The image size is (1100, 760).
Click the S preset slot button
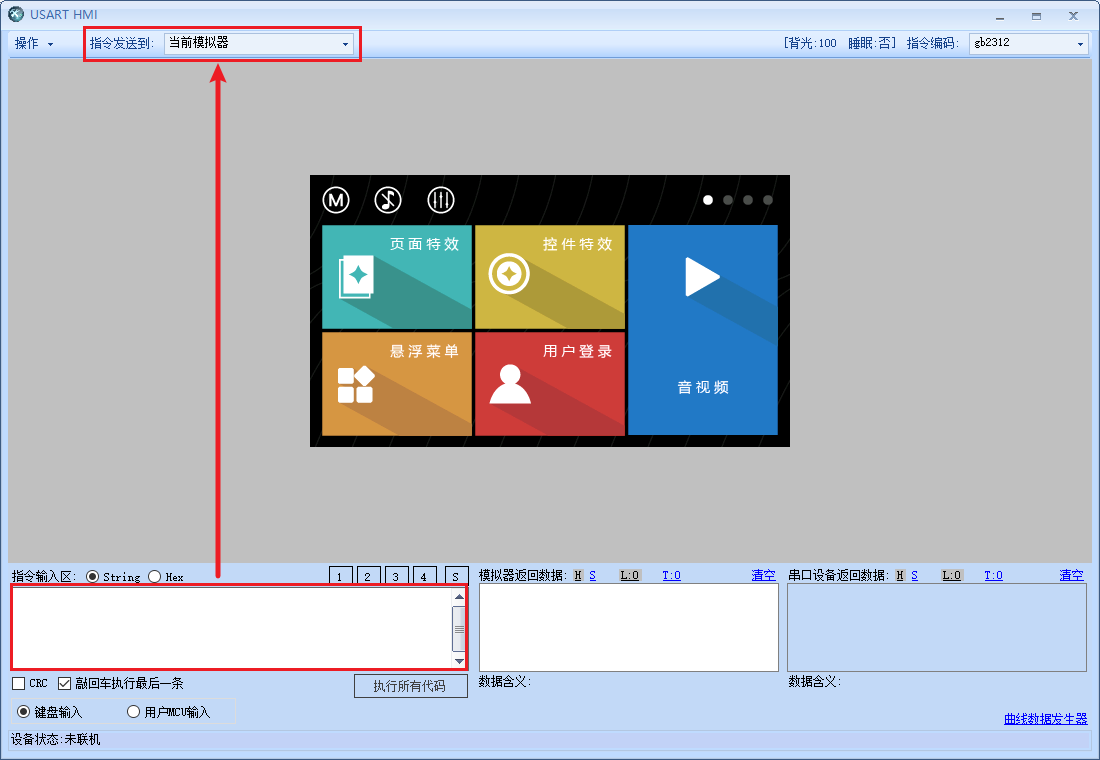pos(456,576)
